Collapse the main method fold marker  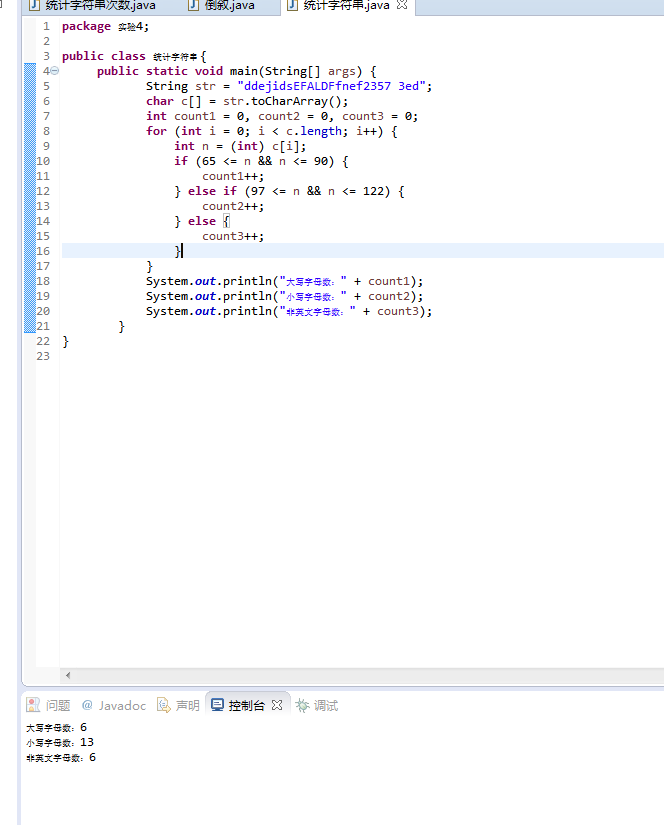pyautogui.click(x=55, y=71)
